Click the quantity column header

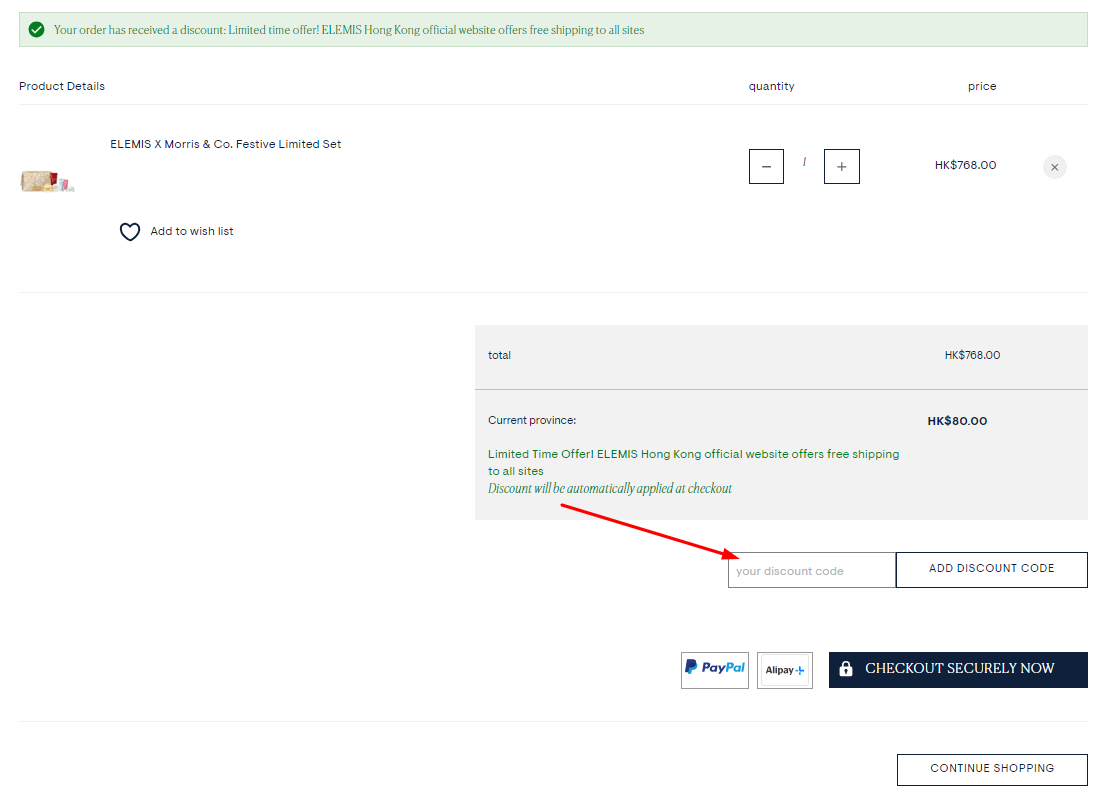coord(771,86)
